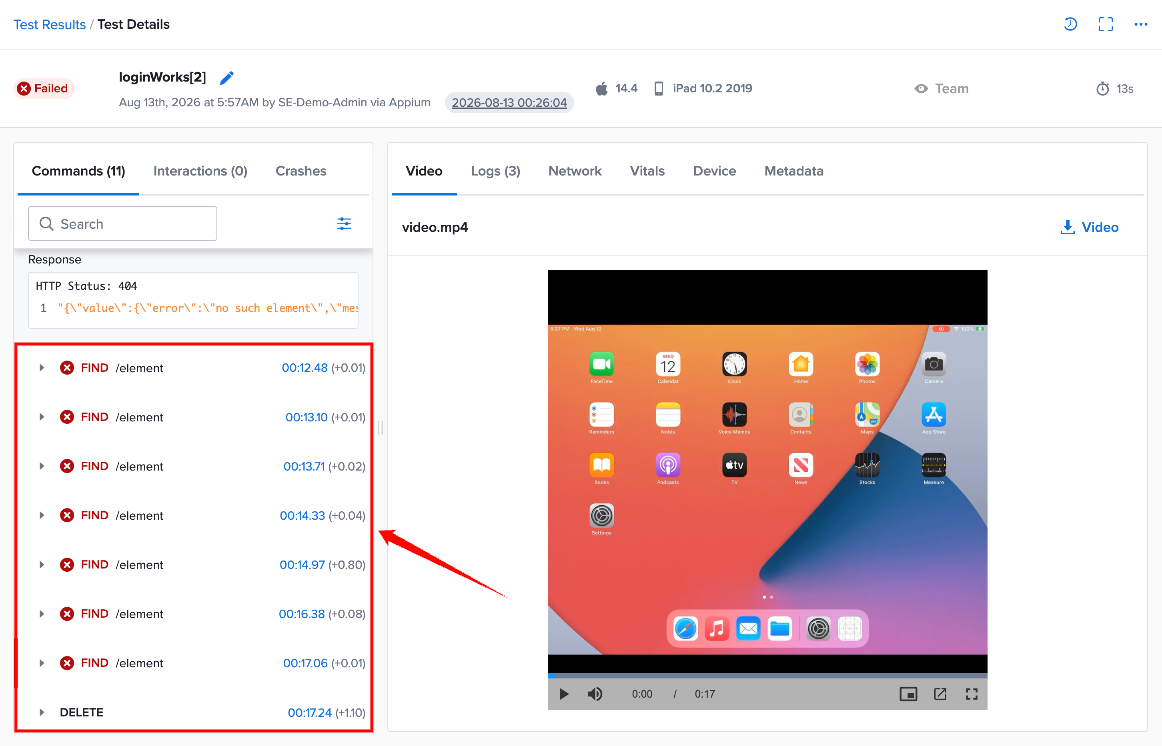Play the video recording
1162x746 pixels.
coord(564,694)
